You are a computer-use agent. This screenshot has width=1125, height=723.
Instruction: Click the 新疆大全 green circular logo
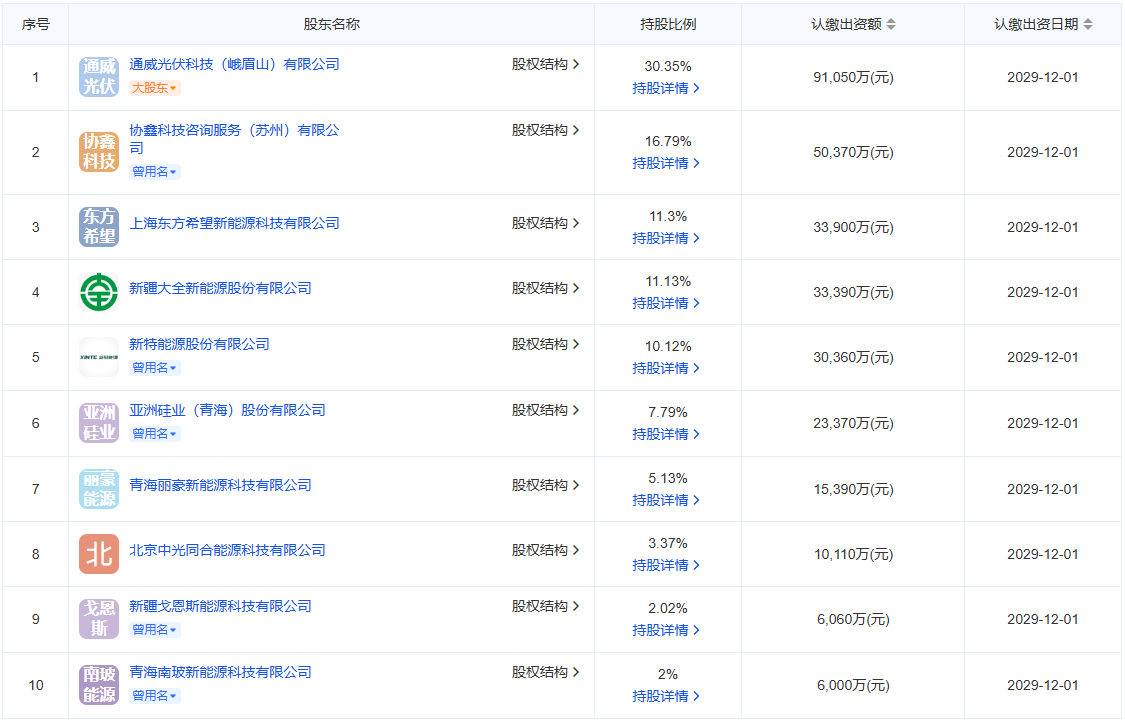[99, 292]
